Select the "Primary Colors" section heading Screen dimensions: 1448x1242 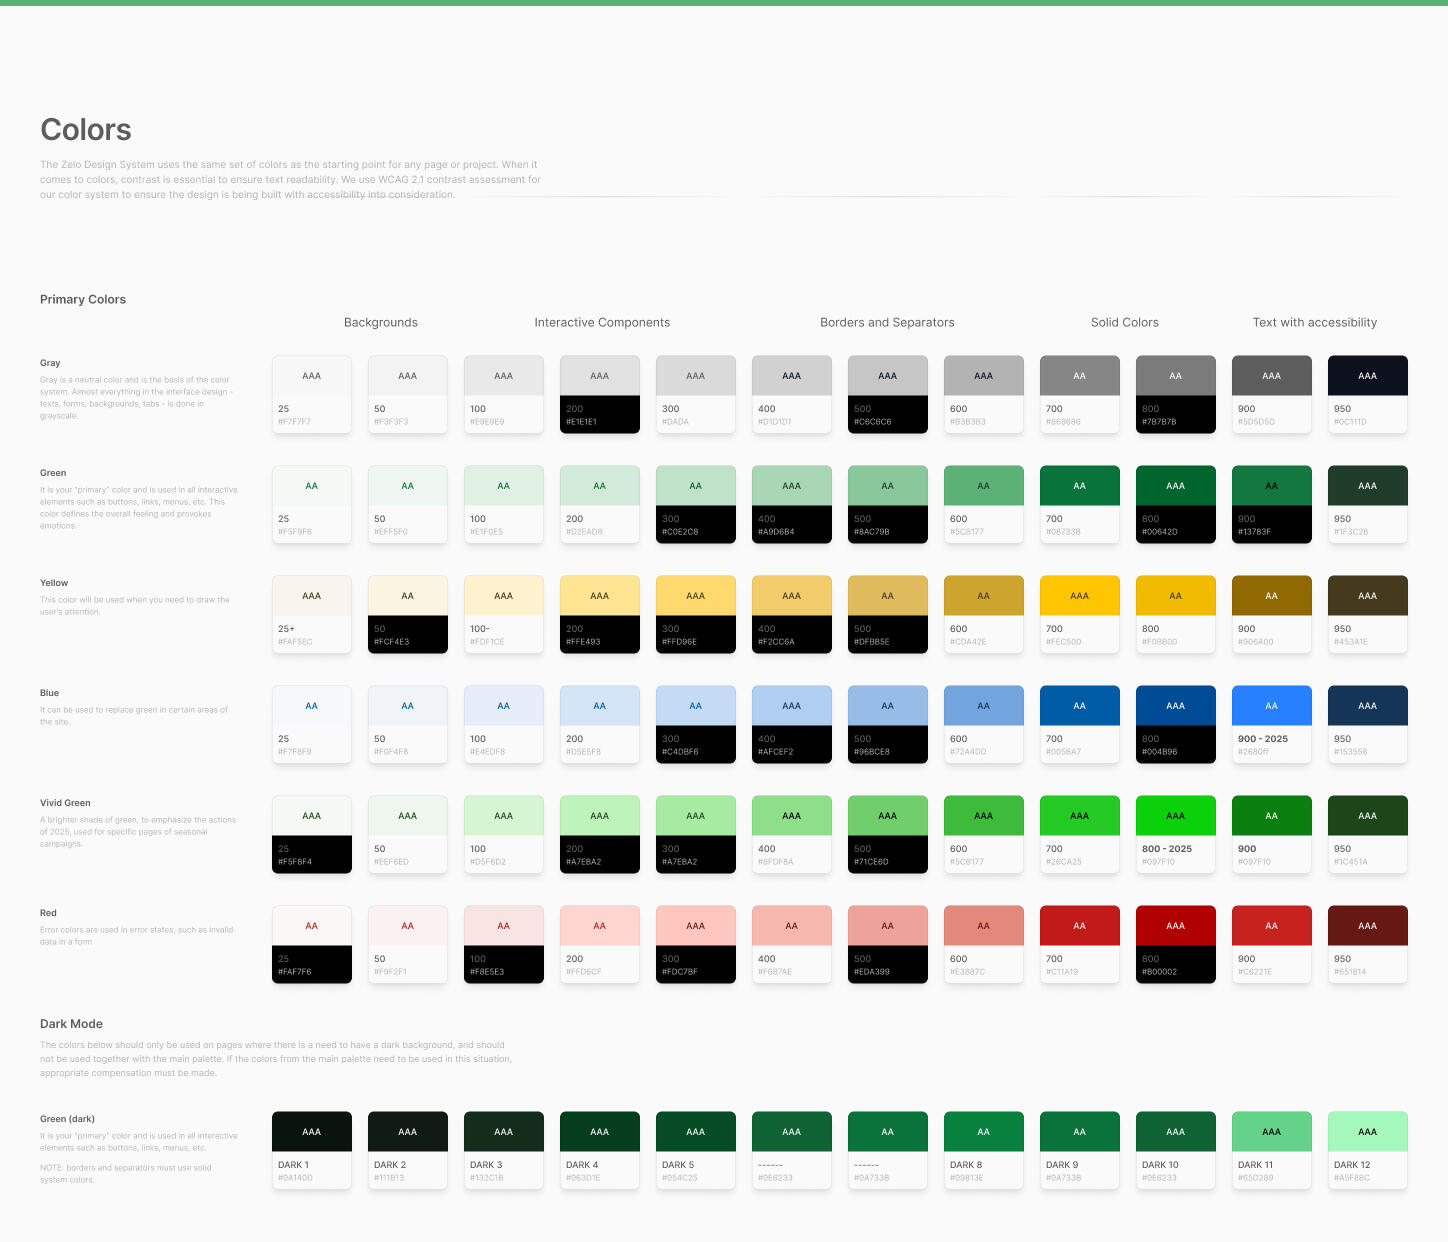[x=83, y=299]
